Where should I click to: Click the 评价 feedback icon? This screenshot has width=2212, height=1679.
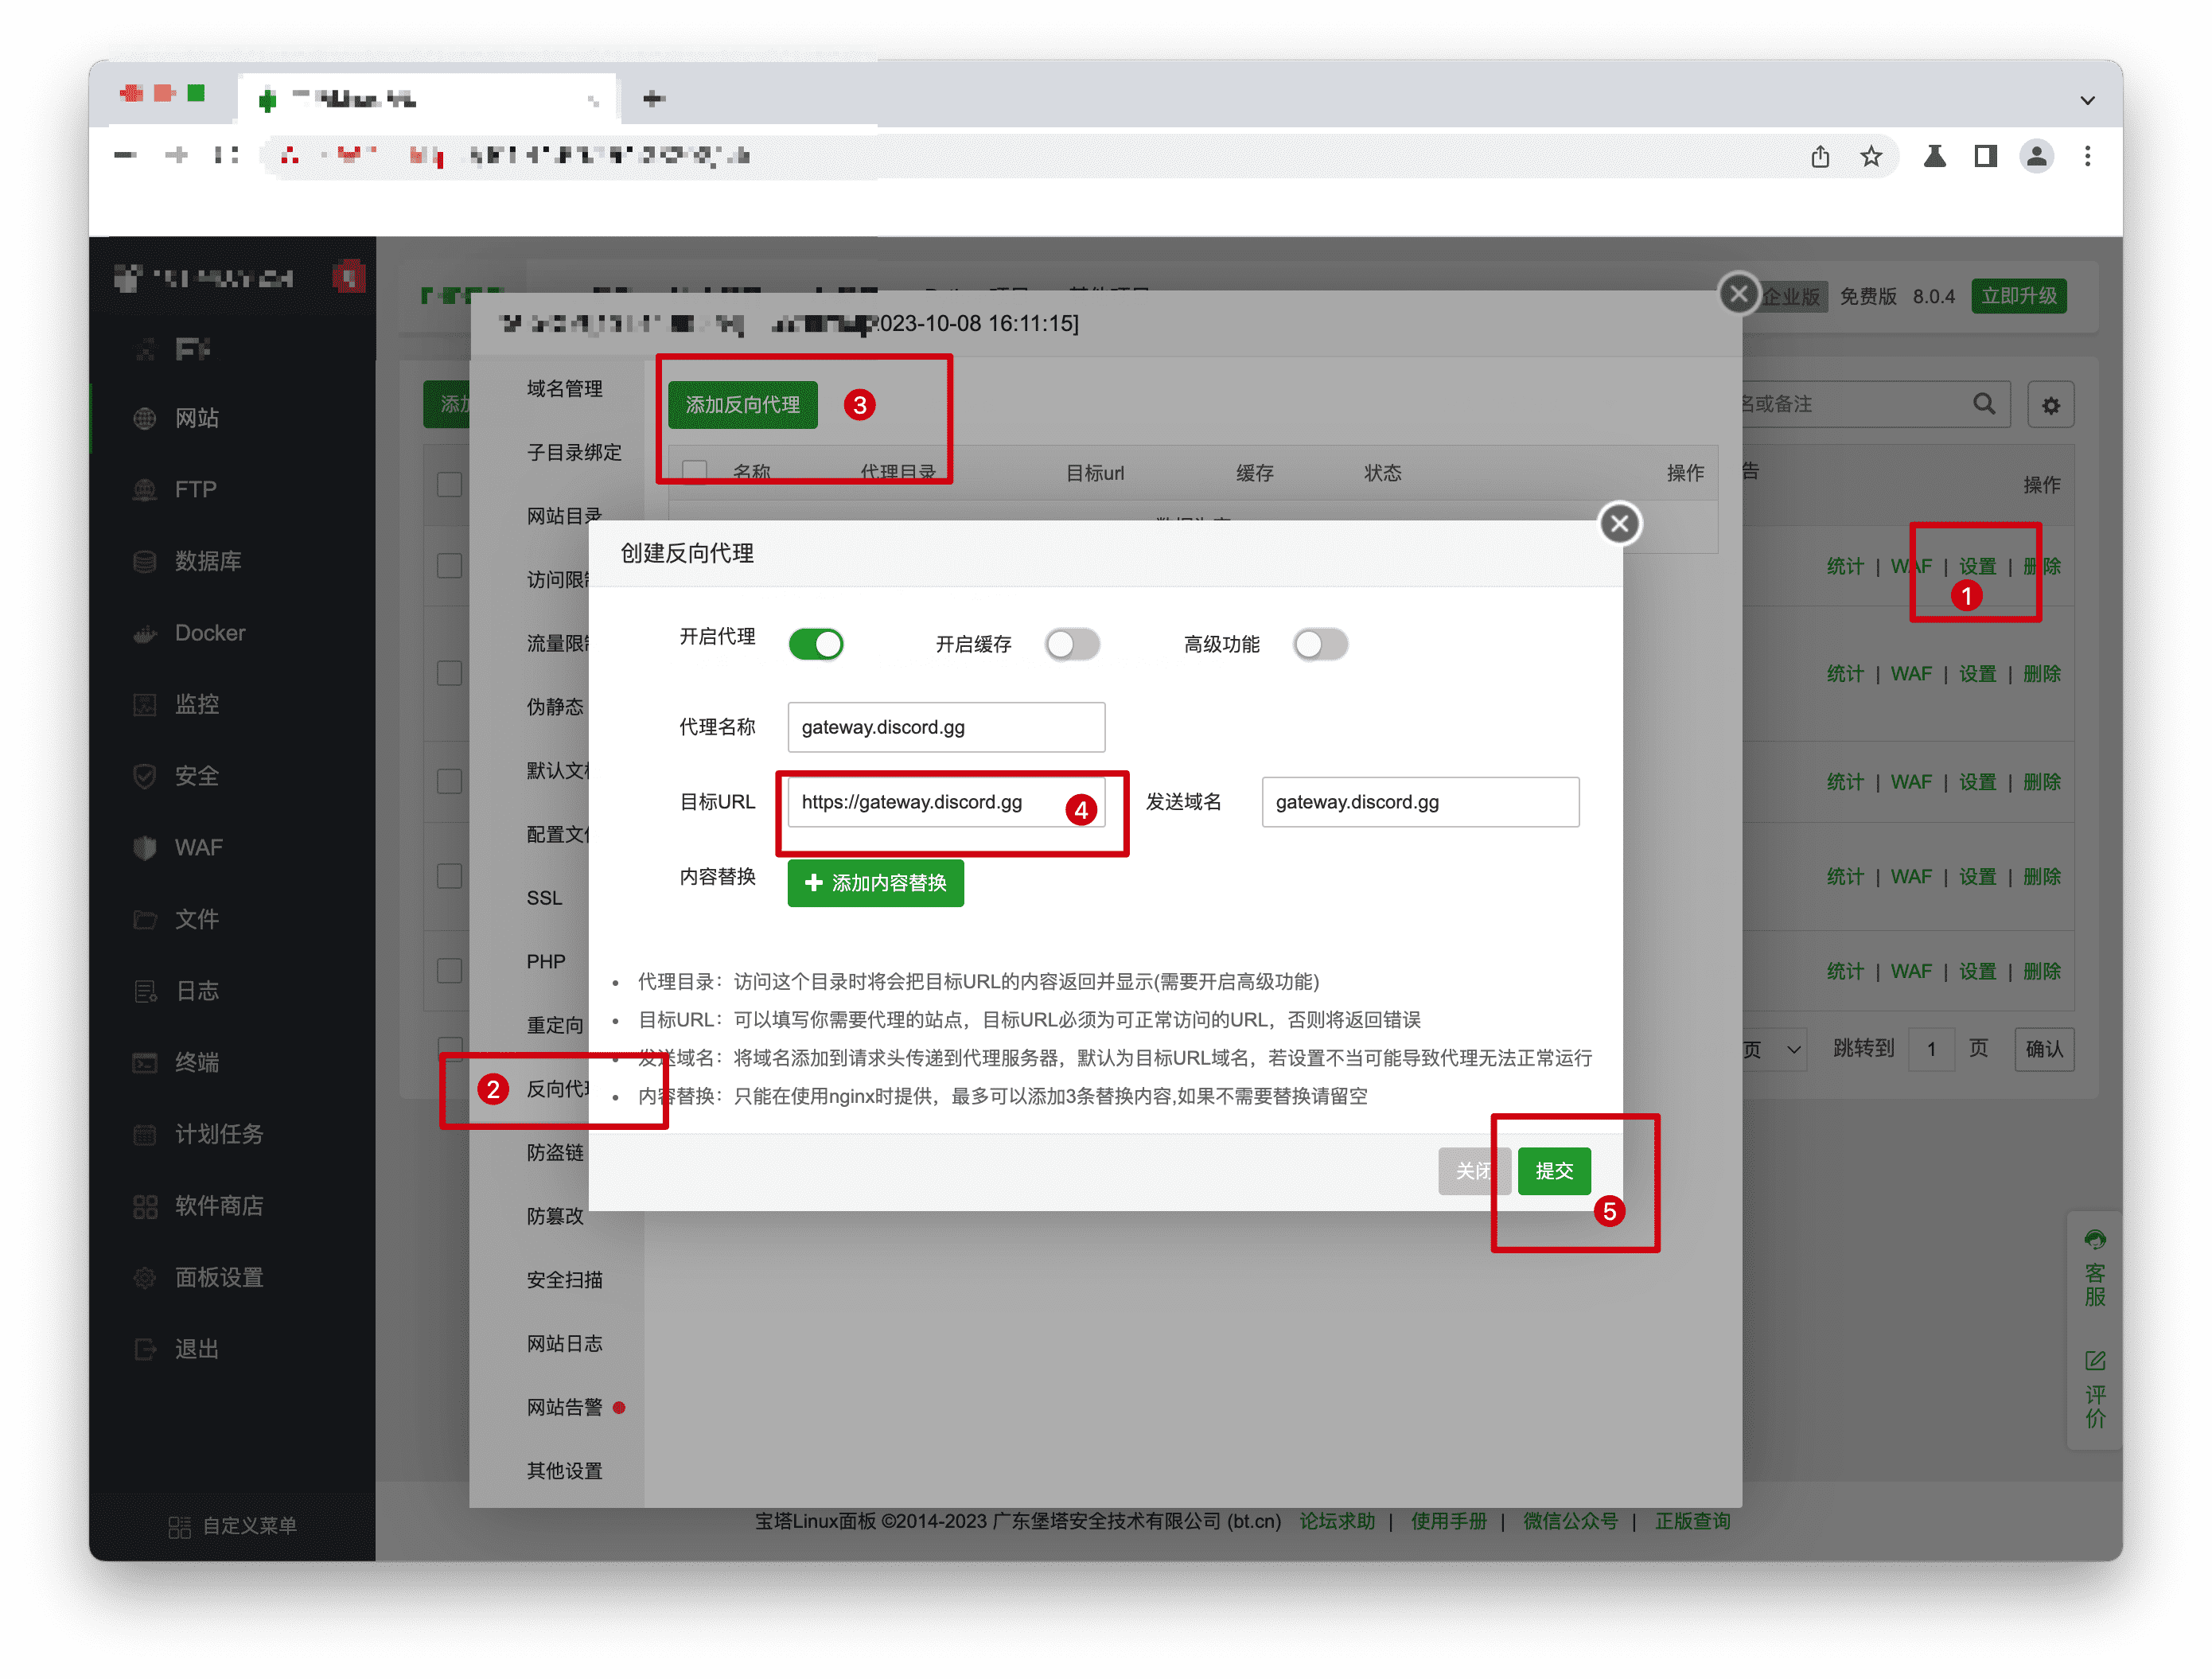click(2095, 1361)
